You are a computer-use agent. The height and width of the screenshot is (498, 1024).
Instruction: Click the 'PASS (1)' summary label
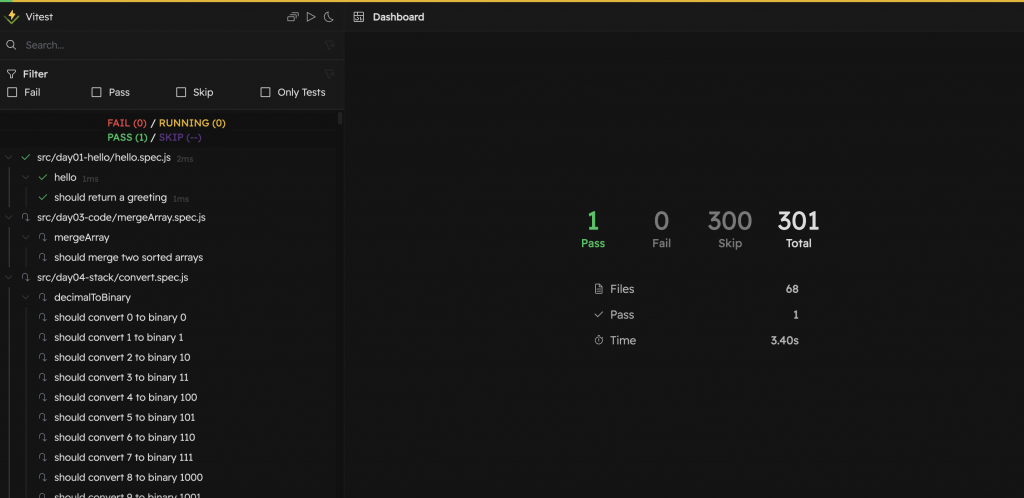(x=127, y=138)
